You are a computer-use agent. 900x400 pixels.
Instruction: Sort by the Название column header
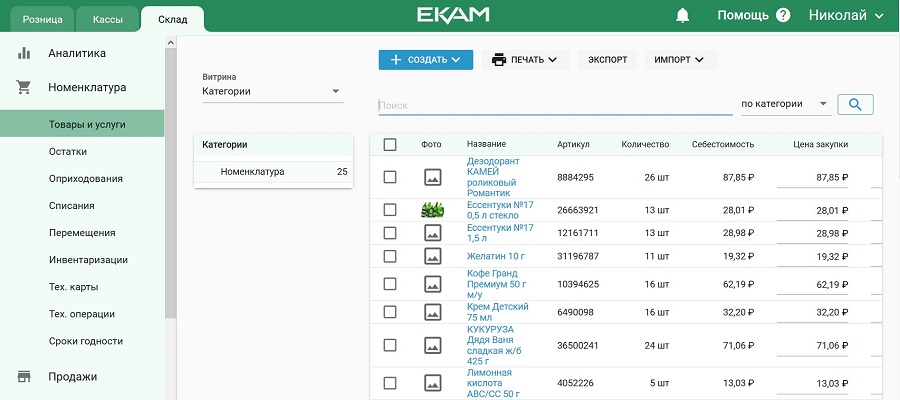pos(486,144)
